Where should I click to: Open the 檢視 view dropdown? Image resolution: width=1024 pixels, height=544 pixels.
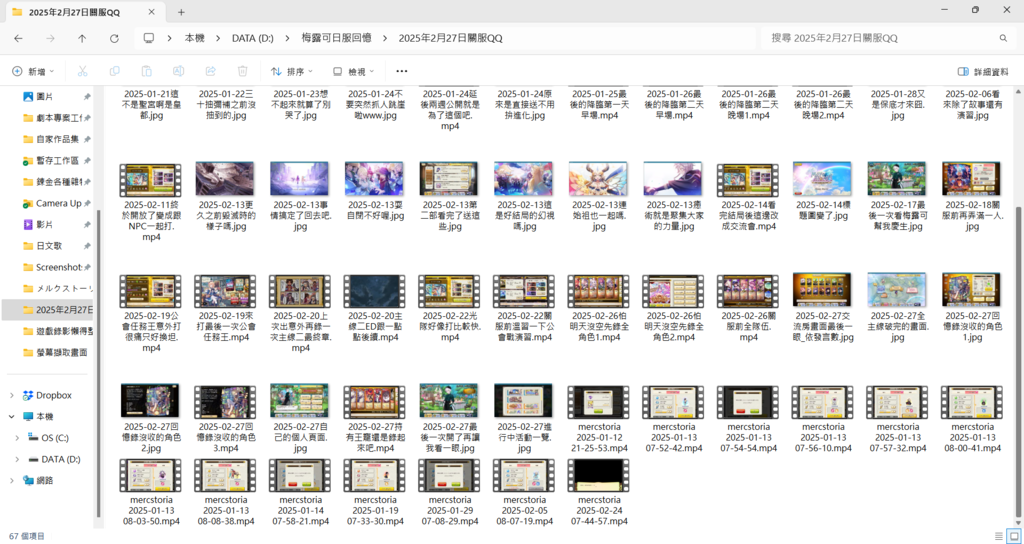coord(353,71)
